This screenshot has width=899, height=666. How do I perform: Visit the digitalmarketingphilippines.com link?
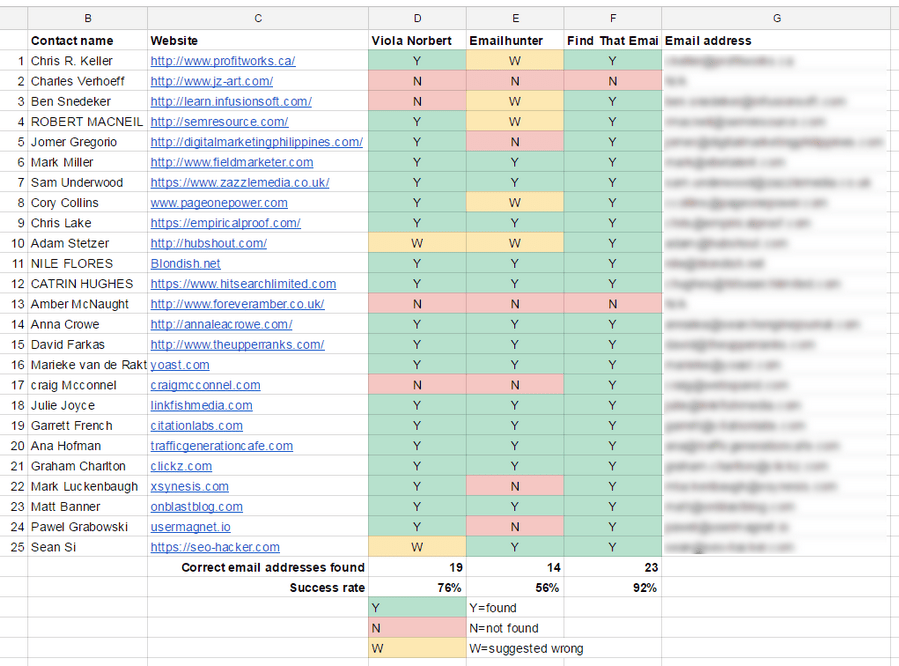tap(257, 142)
